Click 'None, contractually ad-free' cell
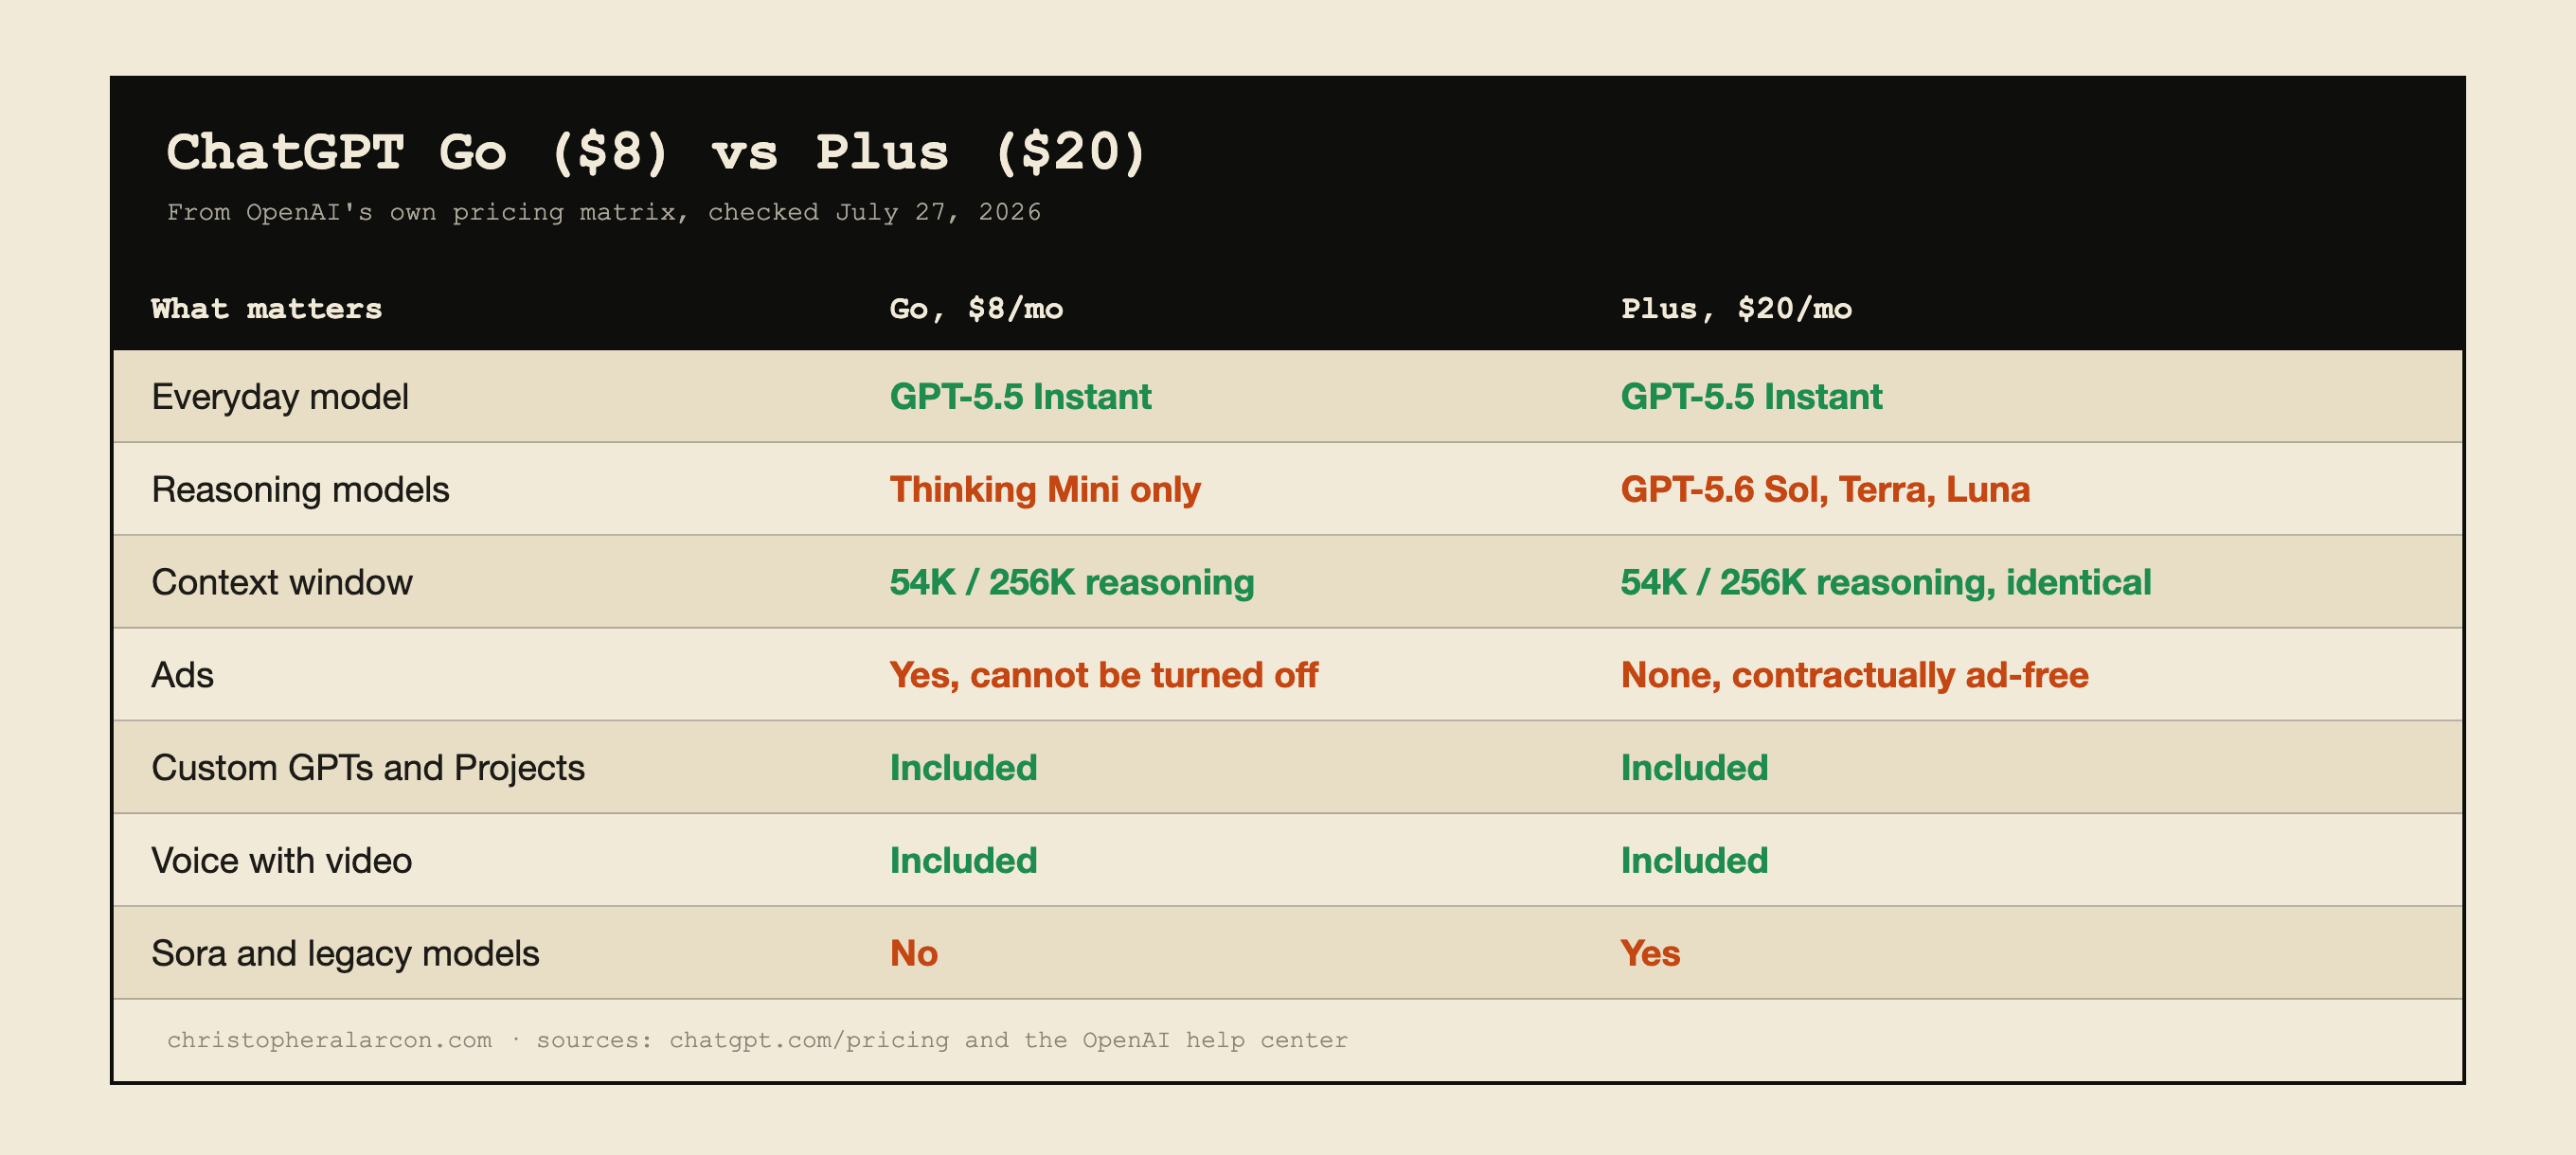This screenshot has width=2576, height=1155. click(x=1855, y=675)
